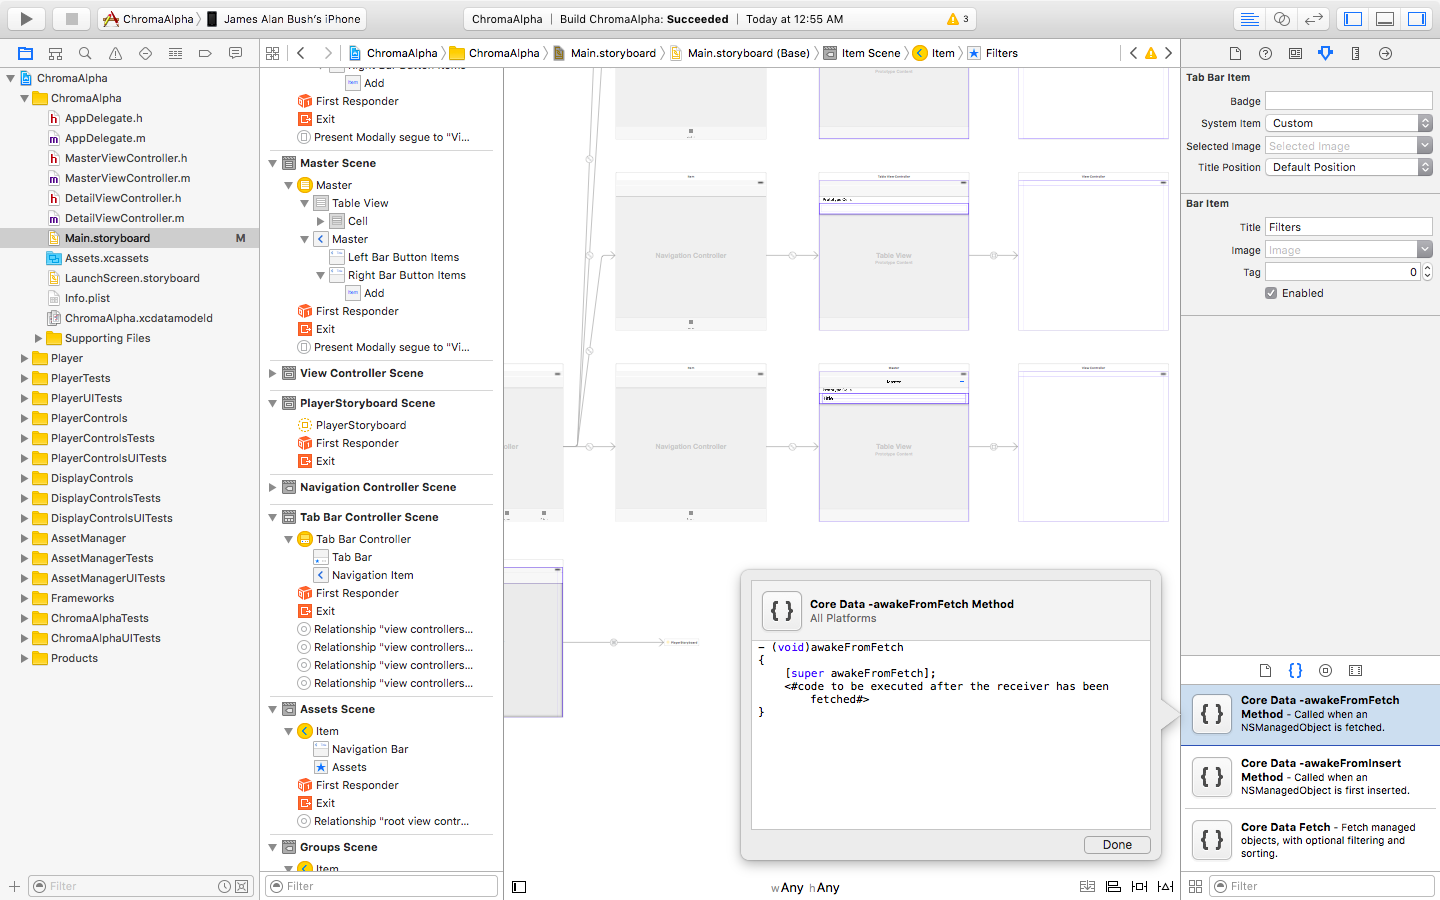
Task: Open the Align constraints menu on canvas bar
Action: click(x=1113, y=887)
